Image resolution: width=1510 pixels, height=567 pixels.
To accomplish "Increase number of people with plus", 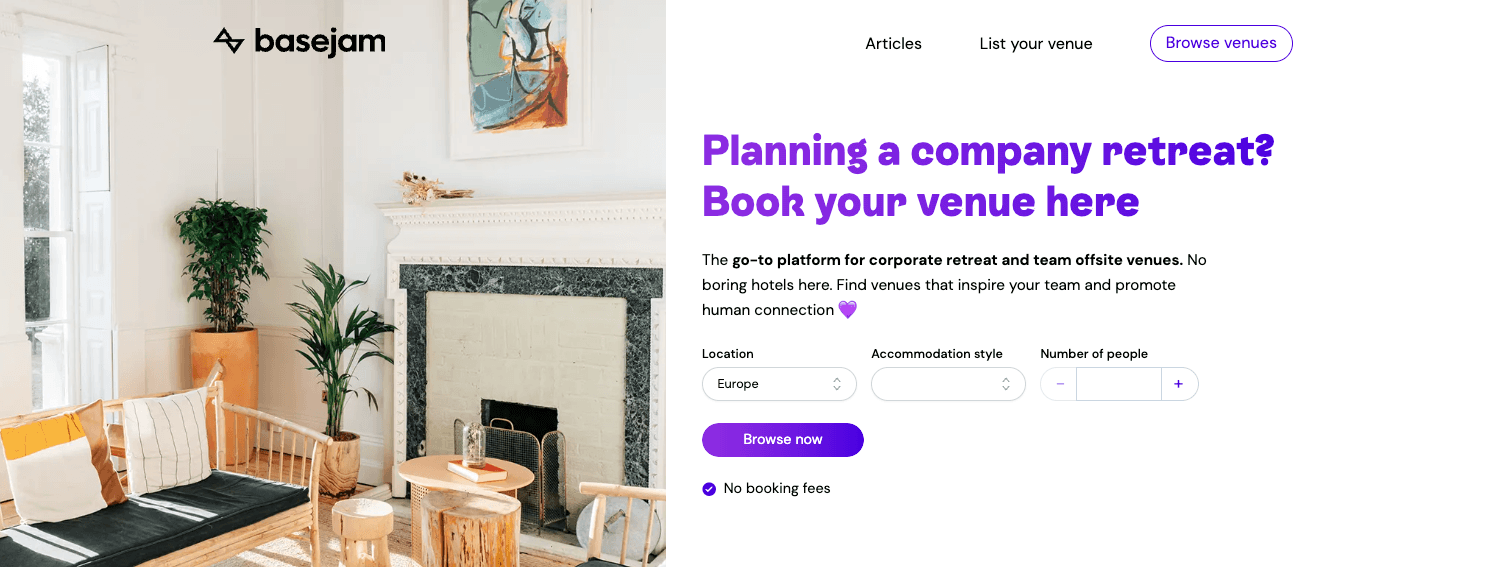I will (1179, 384).
